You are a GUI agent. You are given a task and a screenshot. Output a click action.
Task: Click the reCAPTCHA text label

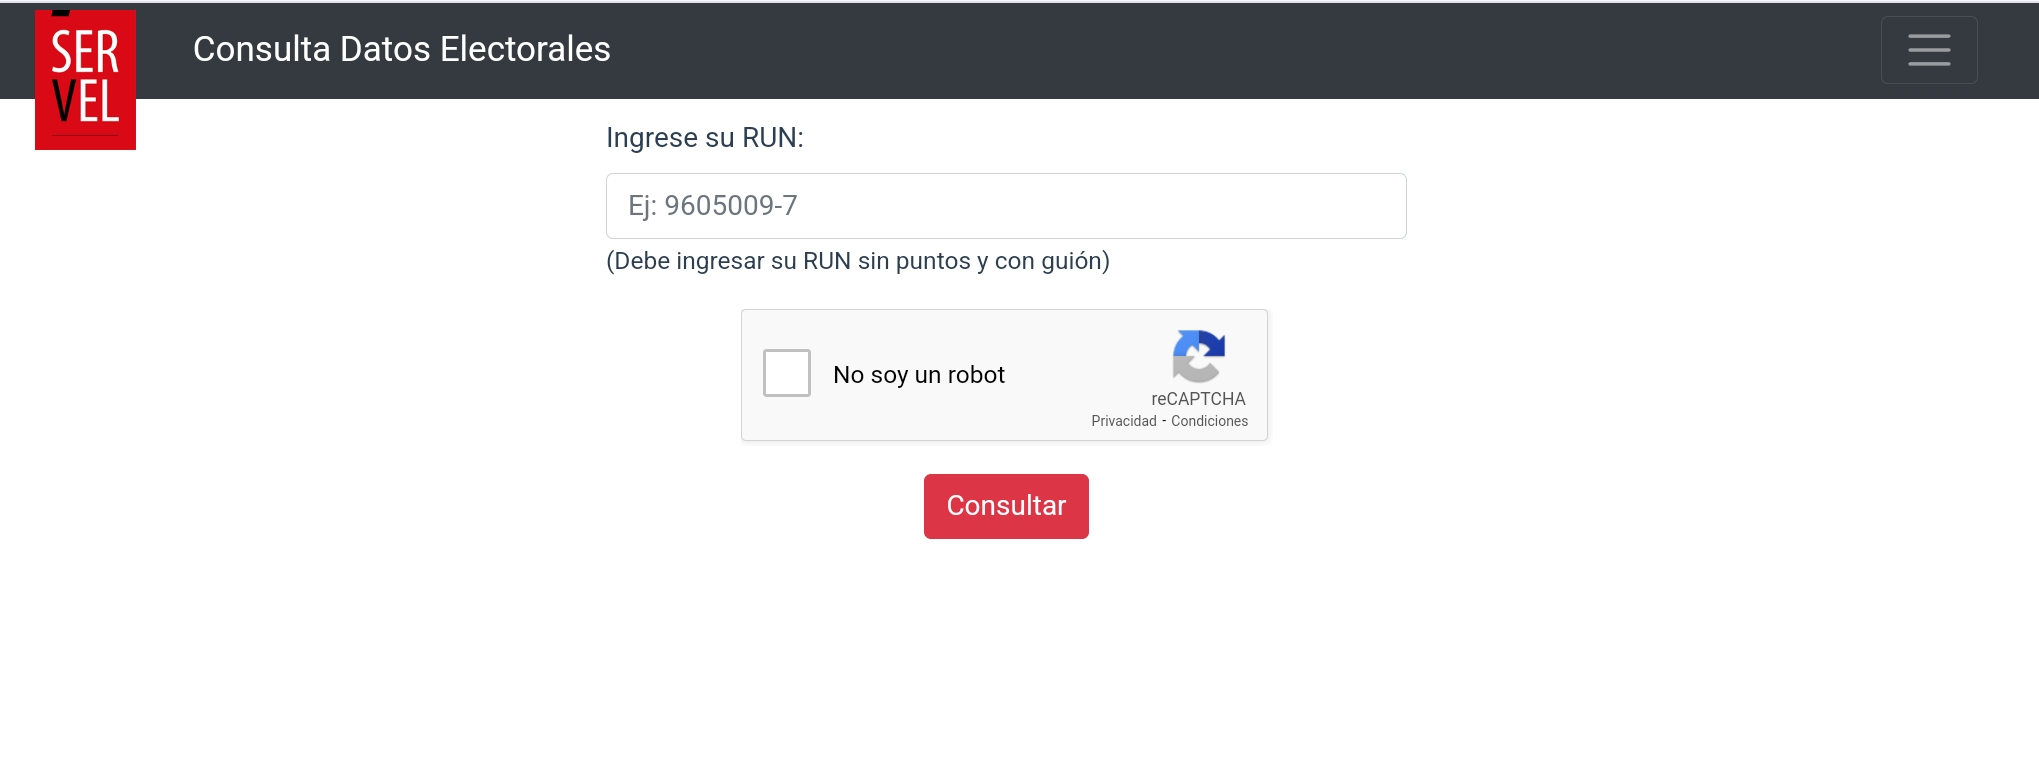coord(1198,399)
